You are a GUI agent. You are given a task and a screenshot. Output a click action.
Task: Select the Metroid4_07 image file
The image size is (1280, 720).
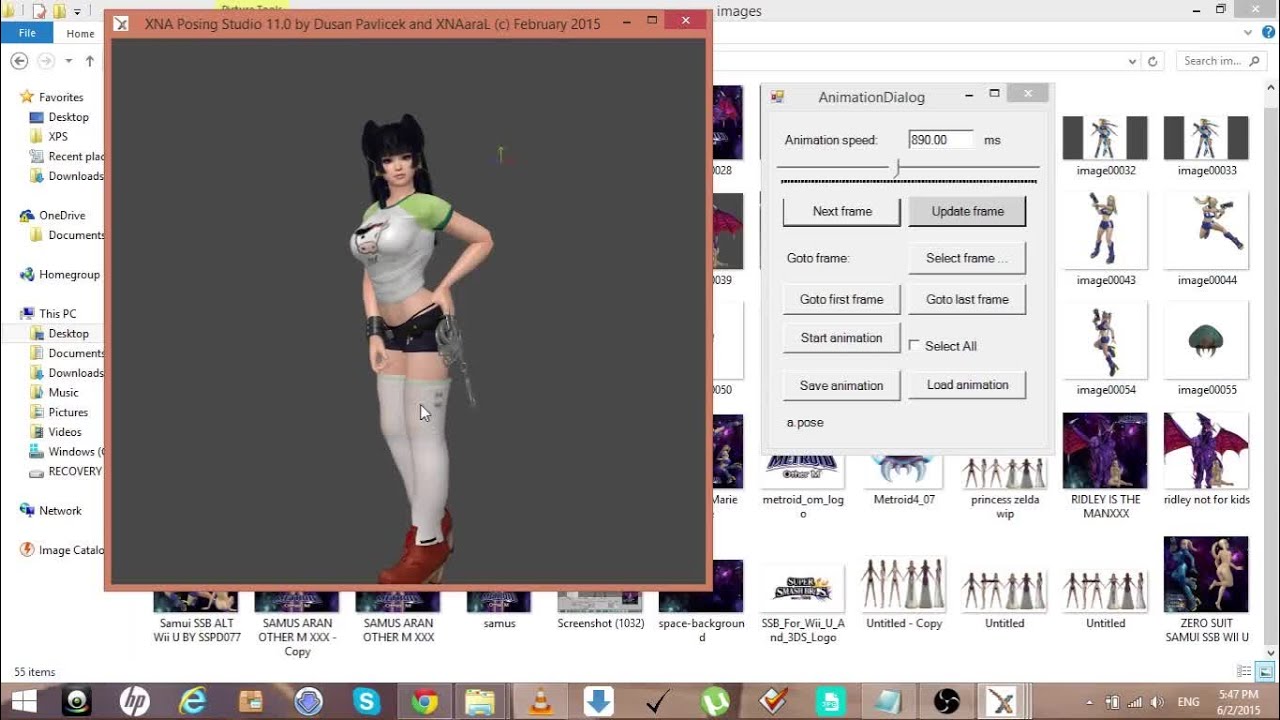[903, 478]
